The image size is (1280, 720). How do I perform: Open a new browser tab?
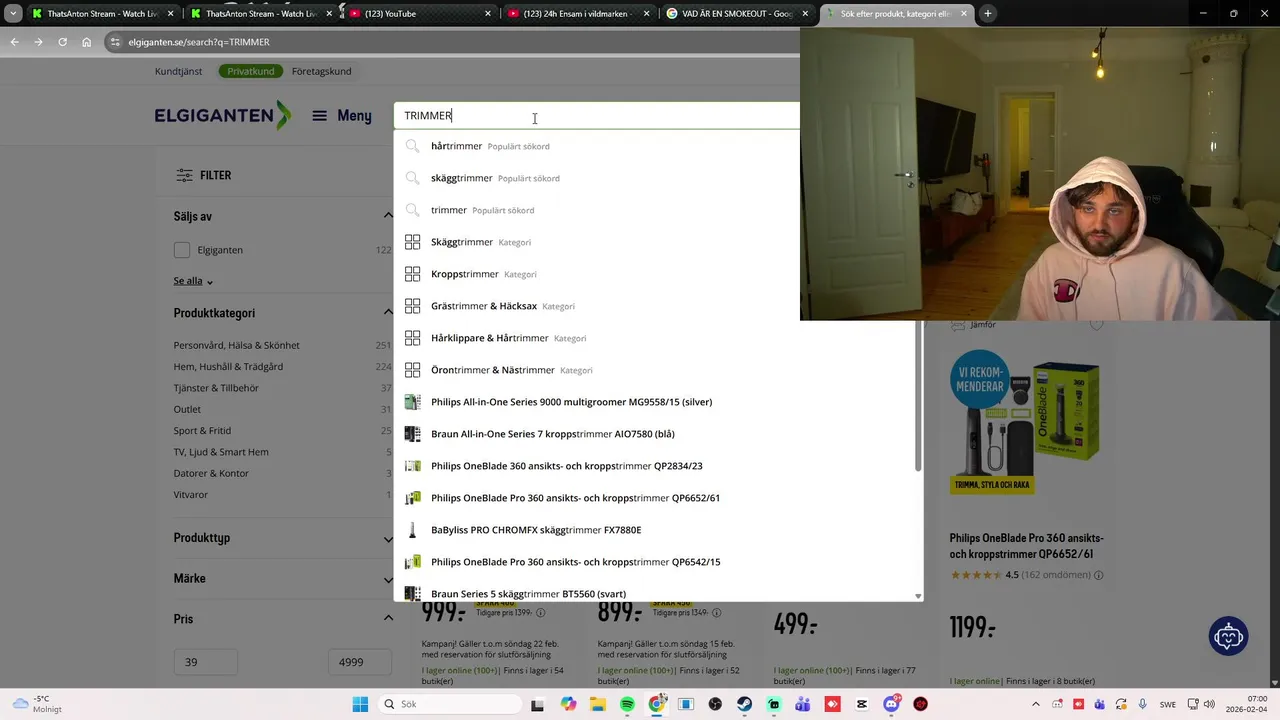(x=988, y=14)
